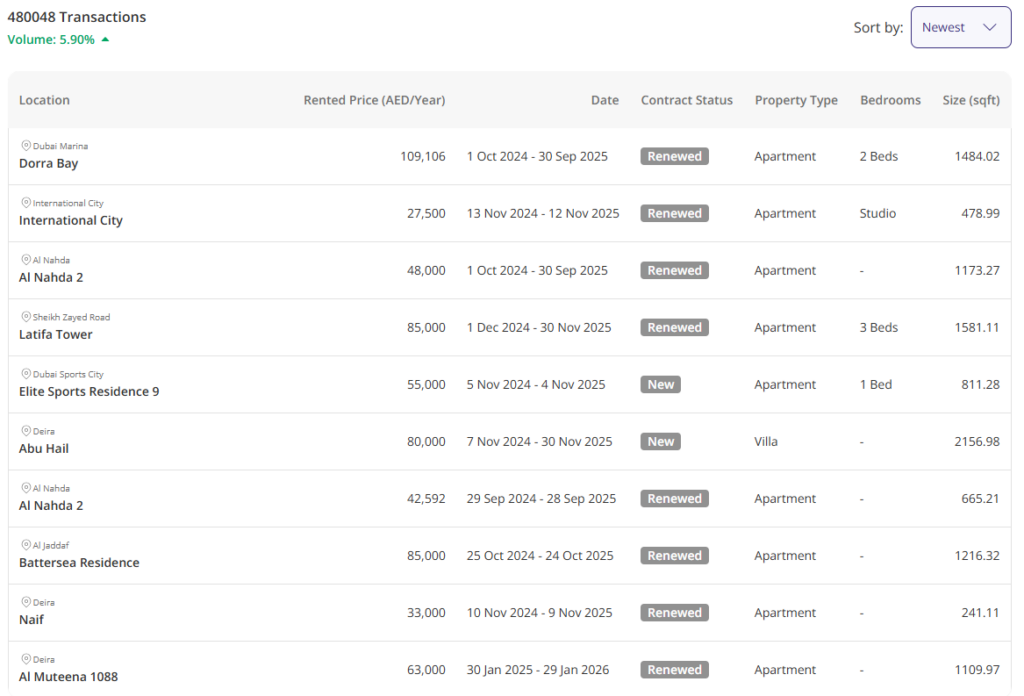Click the location pin icon beside Dubai Marina
1024x696 pixels.
coord(26,146)
